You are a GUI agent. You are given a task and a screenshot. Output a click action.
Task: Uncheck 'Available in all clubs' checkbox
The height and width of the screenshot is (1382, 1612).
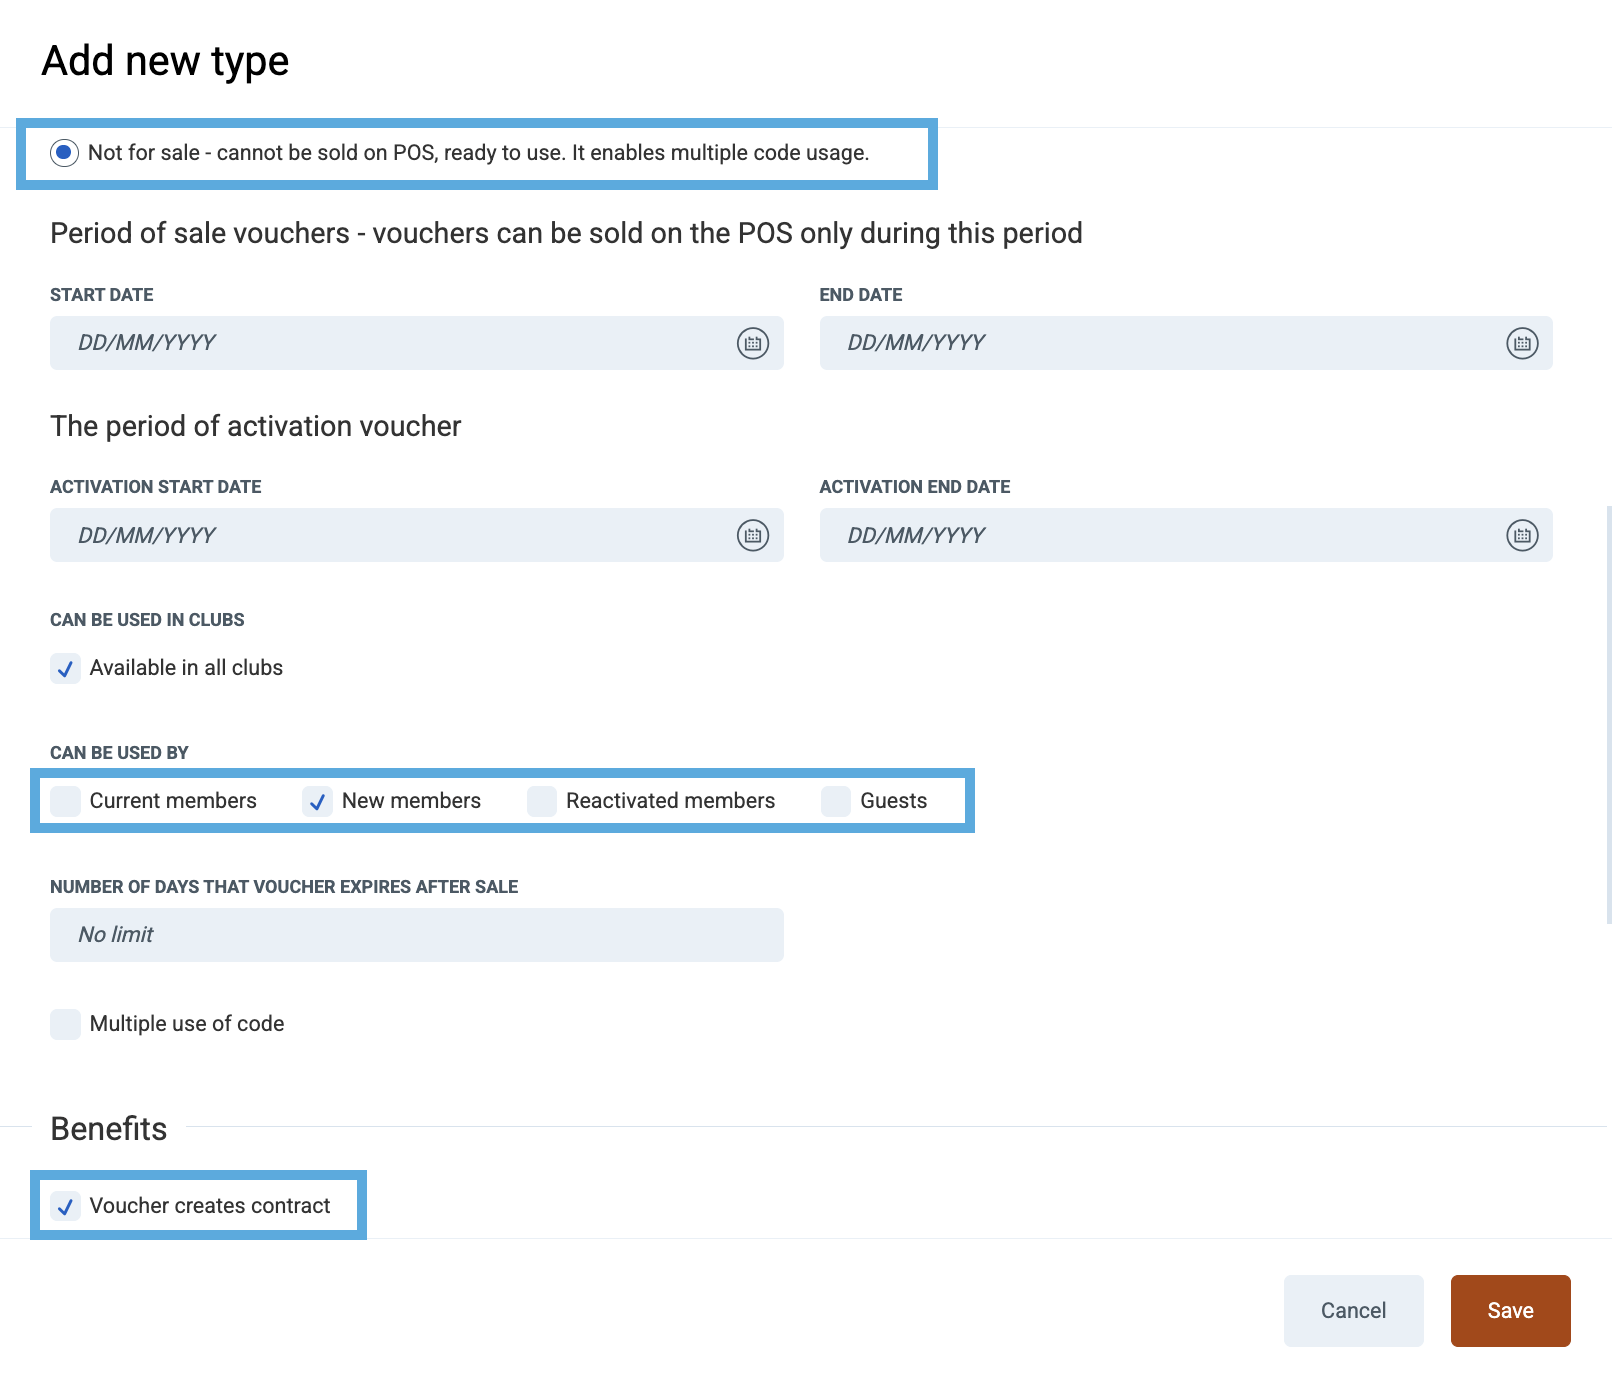[66, 668]
